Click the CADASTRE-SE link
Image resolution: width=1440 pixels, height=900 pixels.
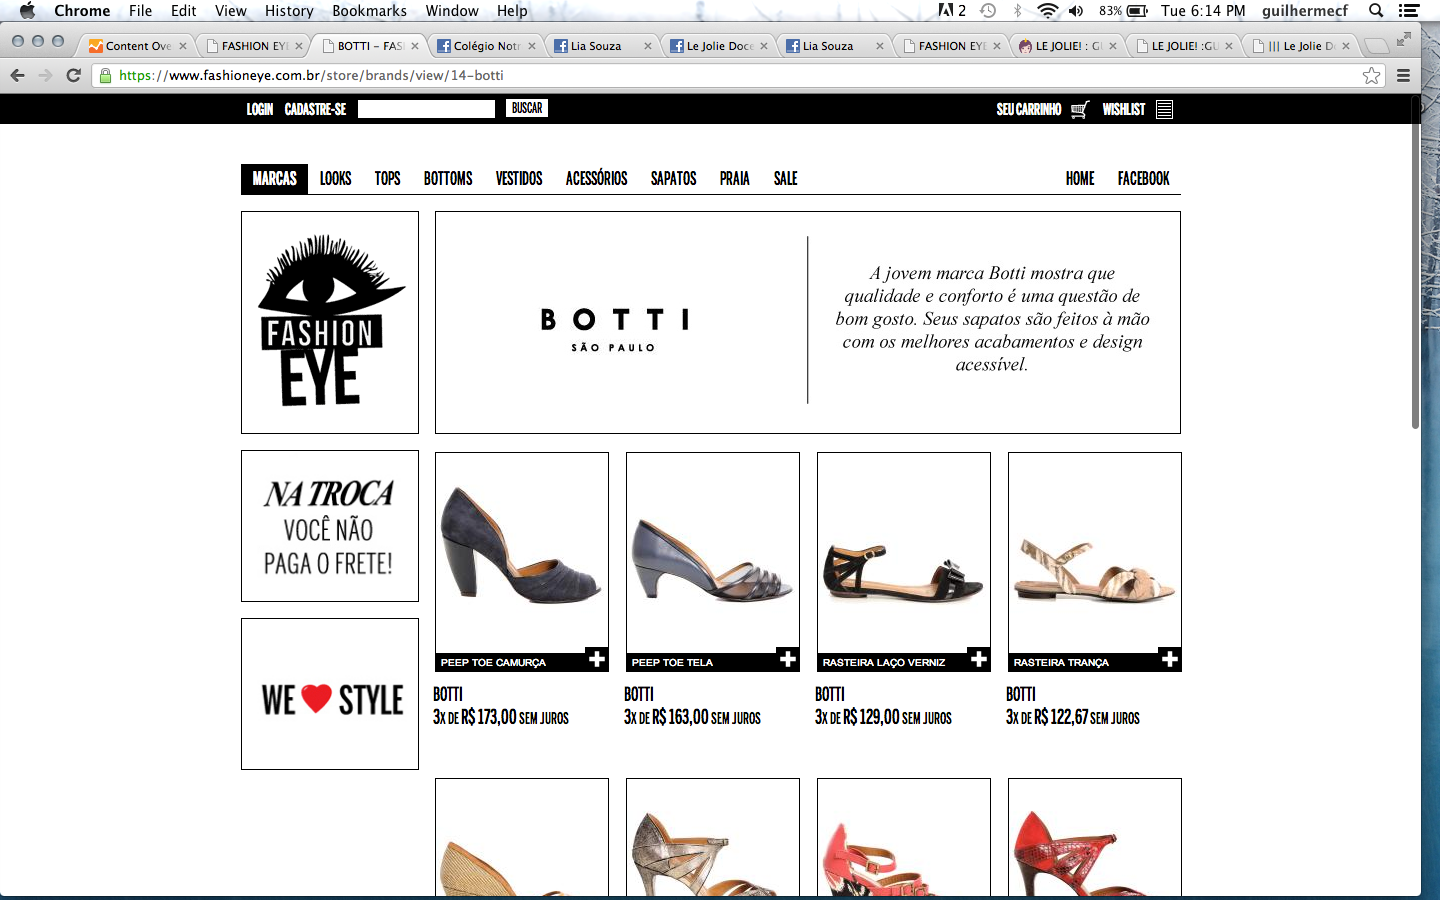tap(315, 109)
